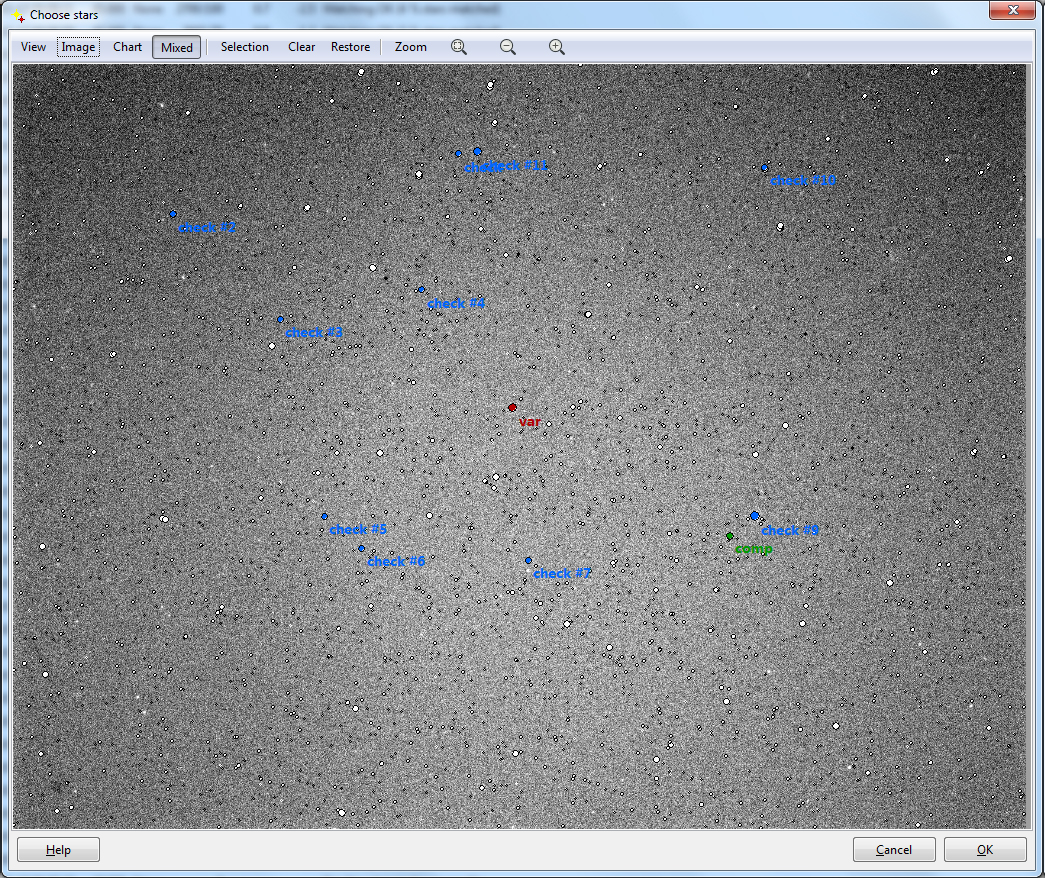Select the check #9 star marker
This screenshot has width=1045, height=878.
[x=754, y=515]
